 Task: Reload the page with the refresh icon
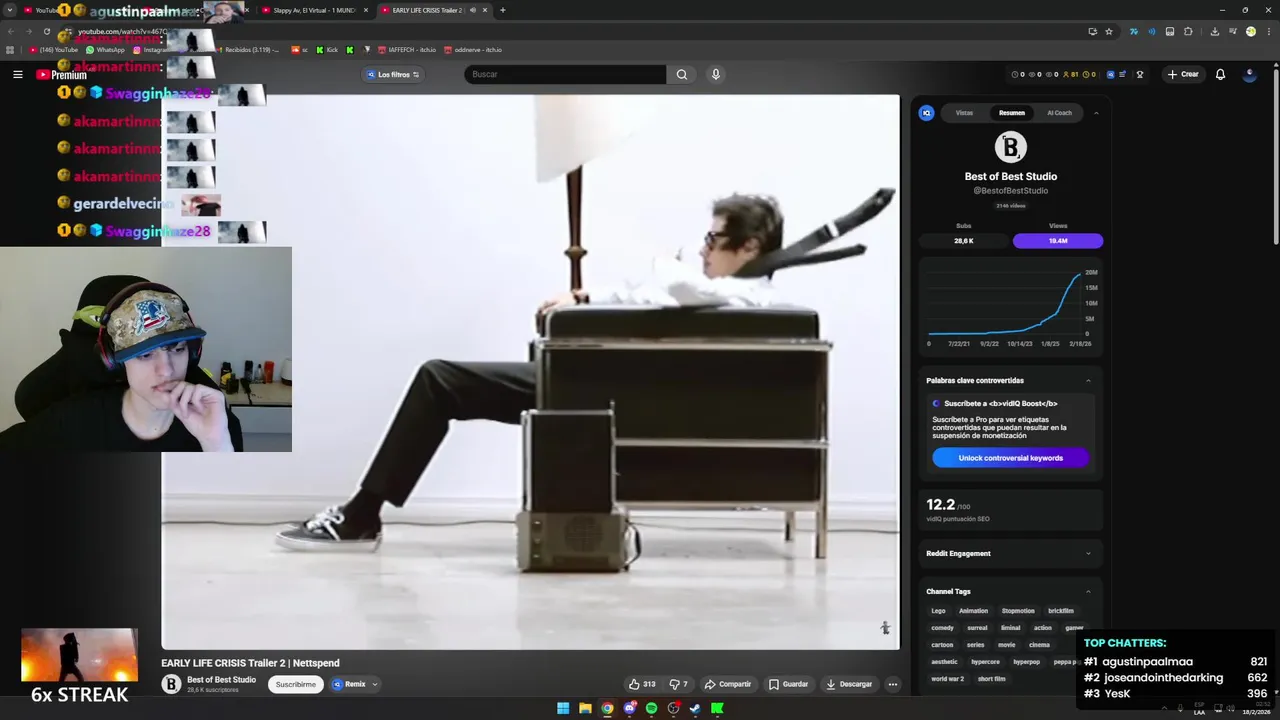click(46, 31)
